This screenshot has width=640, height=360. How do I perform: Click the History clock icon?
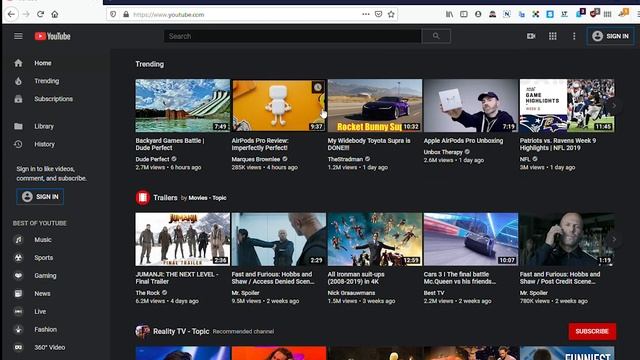click(18, 144)
